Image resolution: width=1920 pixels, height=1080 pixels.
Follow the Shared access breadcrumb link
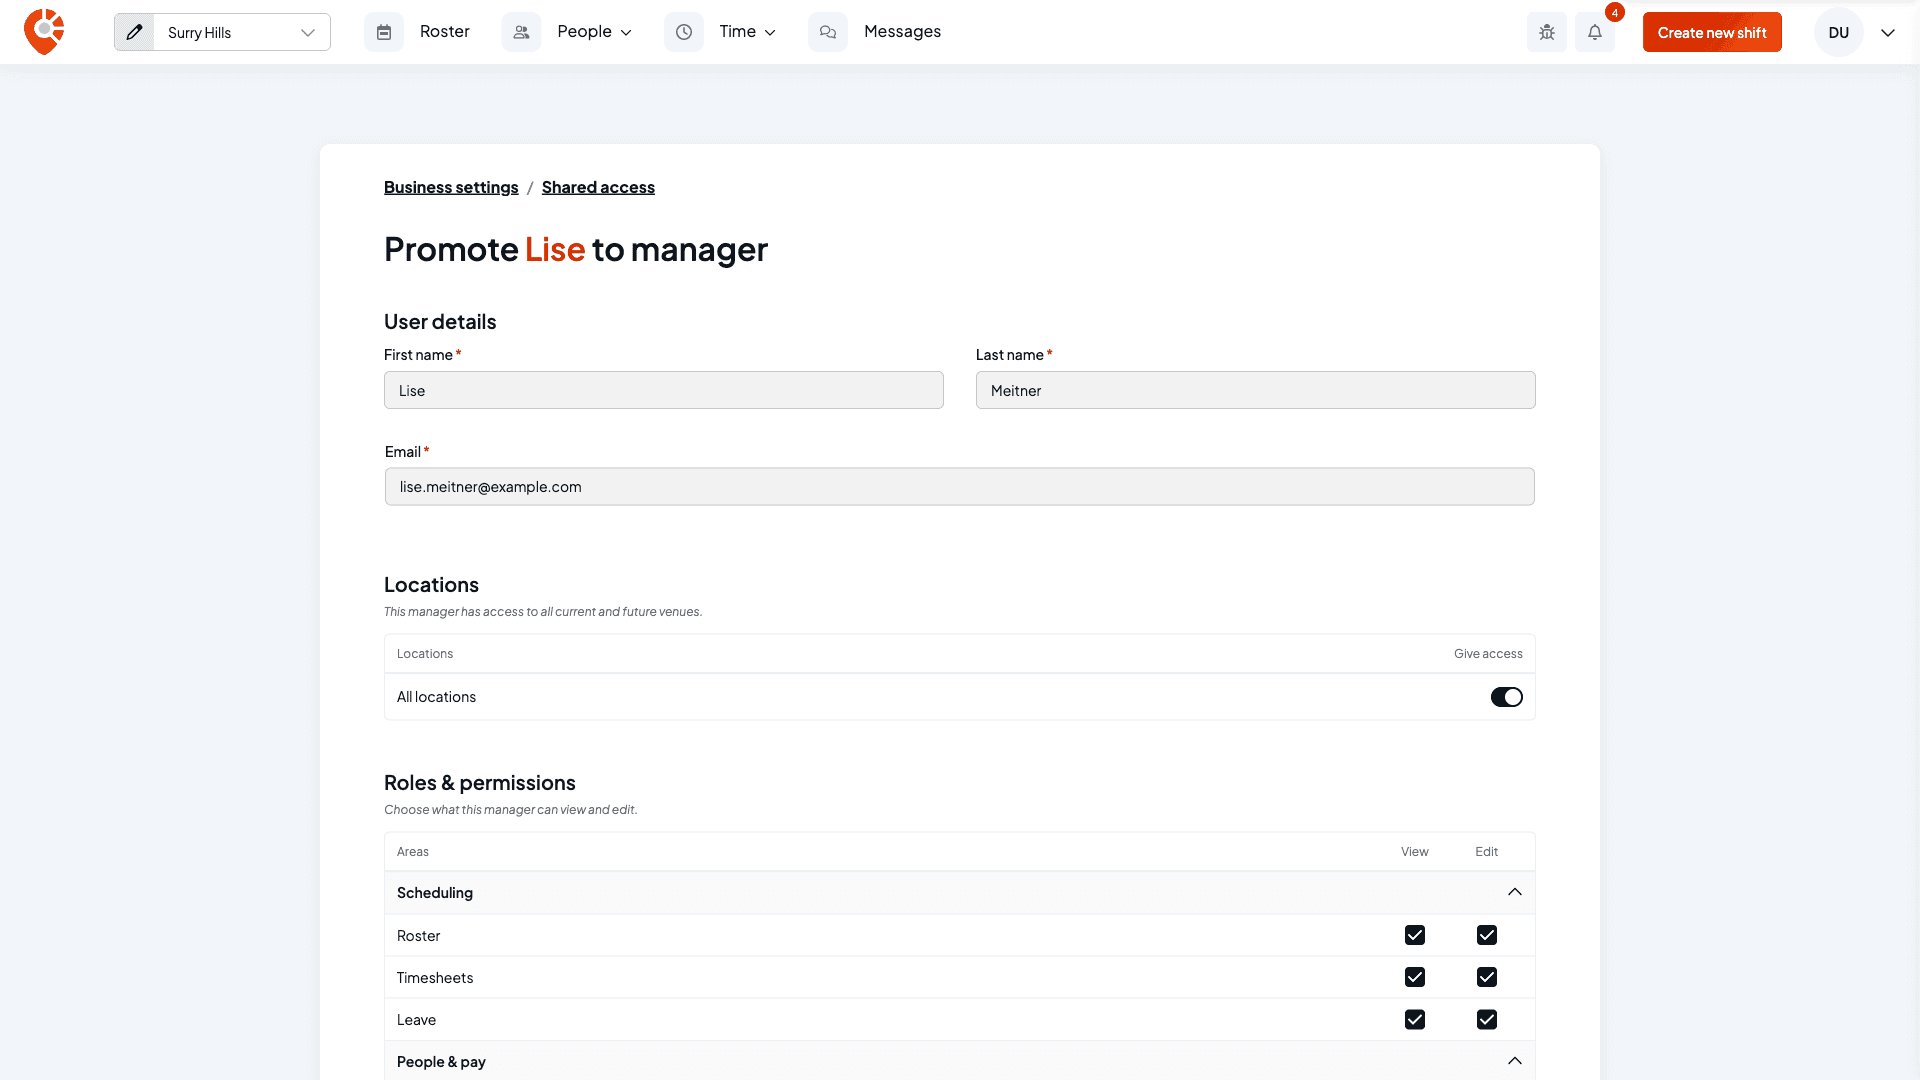pos(598,187)
